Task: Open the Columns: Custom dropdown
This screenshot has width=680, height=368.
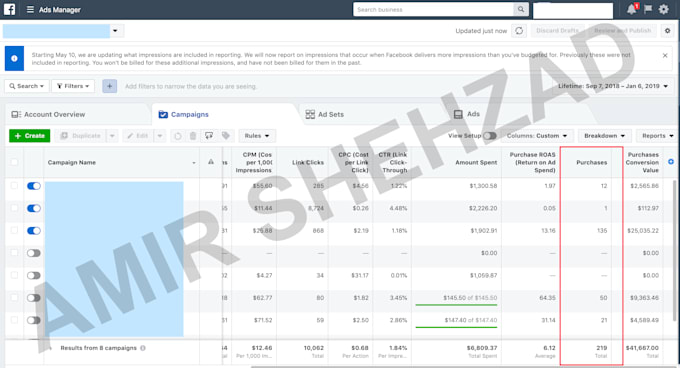Action: tap(537, 136)
